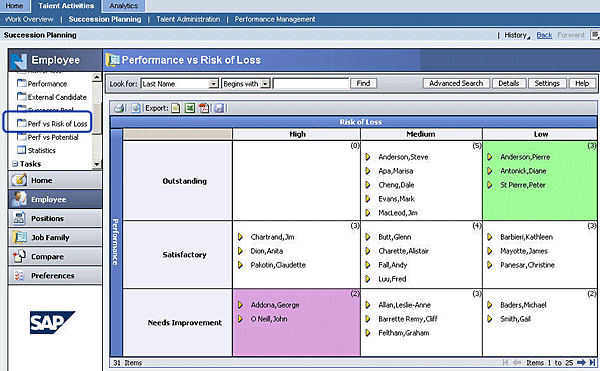Click the arrow icon beside Baders,Michael
This screenshot has width=600, height=371.
click(489, 305)
